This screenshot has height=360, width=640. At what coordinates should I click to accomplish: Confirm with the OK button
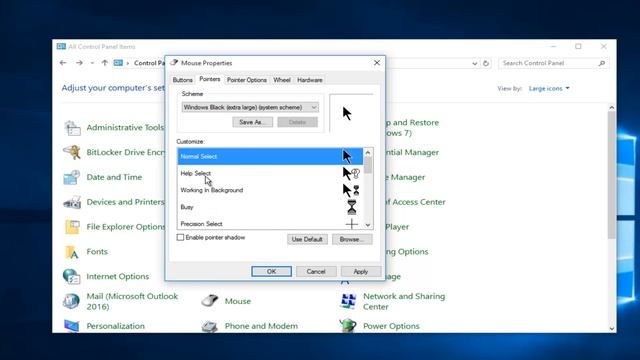tap(271, 271)
